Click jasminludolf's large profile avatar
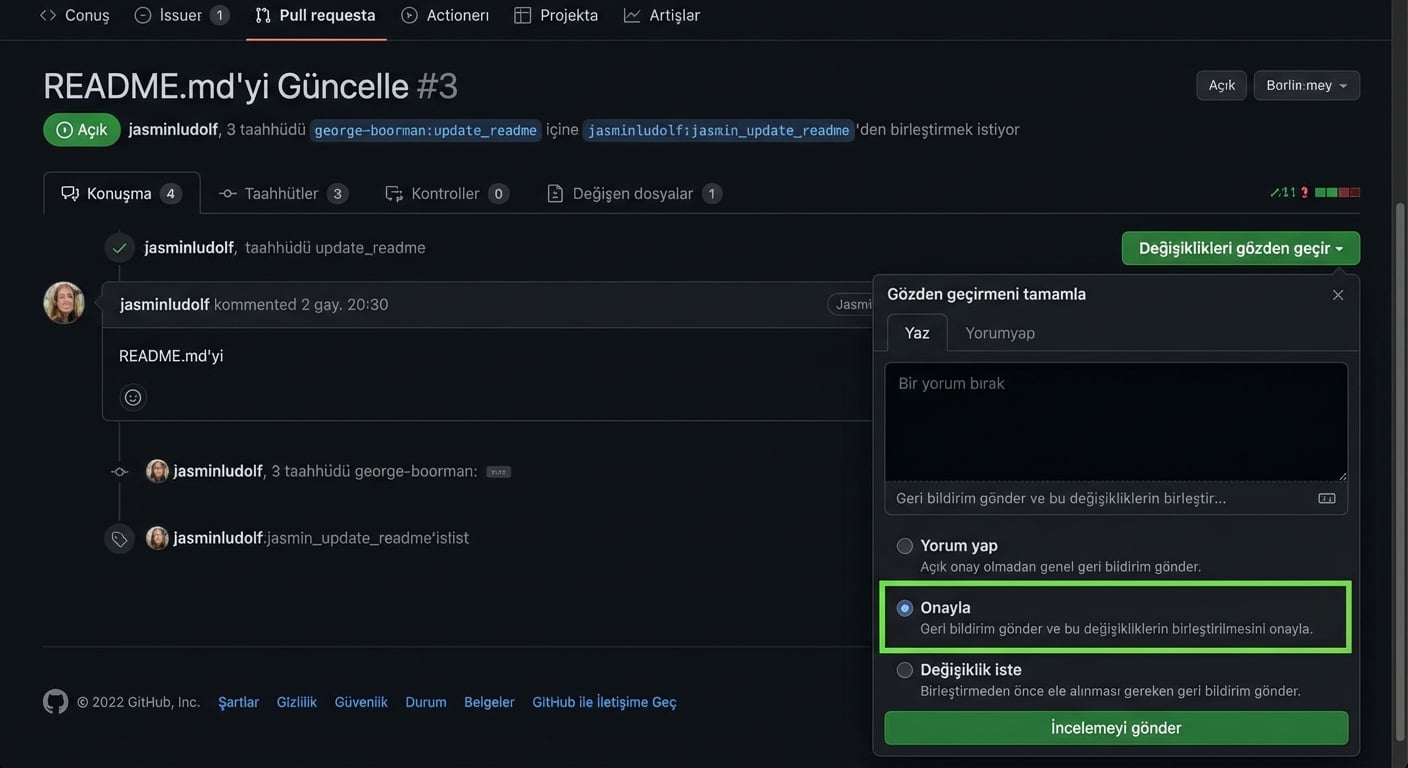The height and width of the screenshot is (768, 1408). (x=64, y=303)
